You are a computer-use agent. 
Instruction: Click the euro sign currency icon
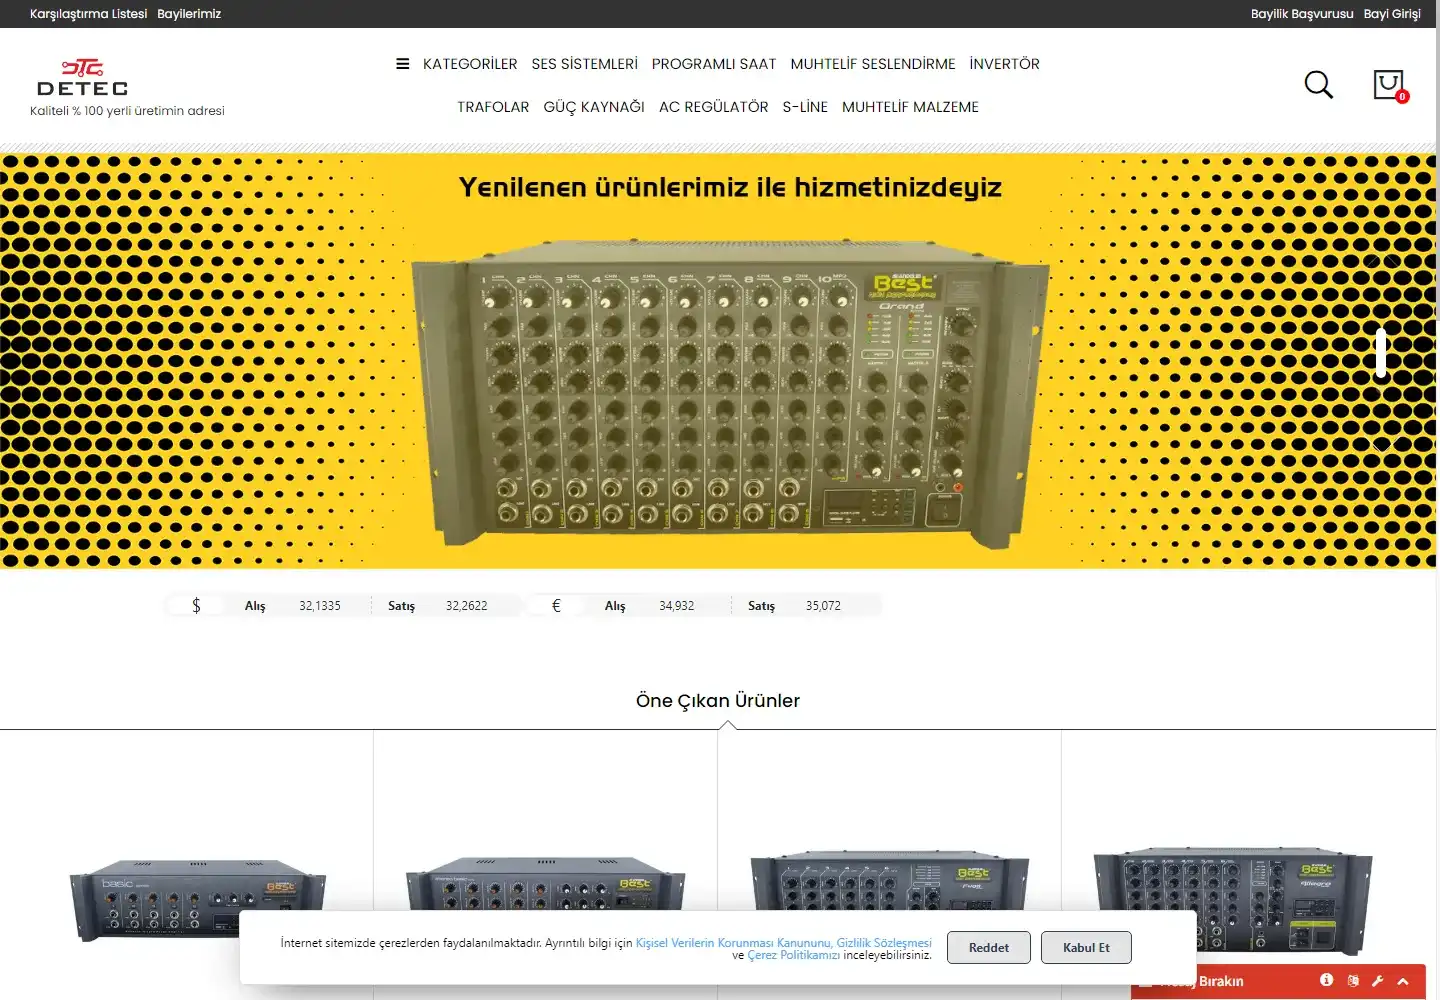pos(556,606)
